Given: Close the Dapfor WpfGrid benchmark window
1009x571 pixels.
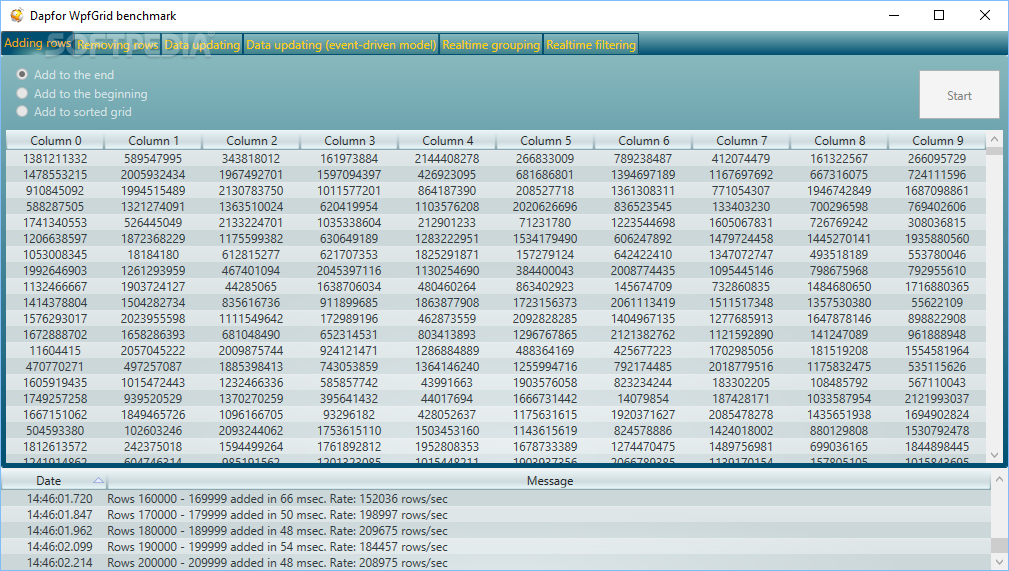Looking at the screenshot, I should click(985, 15).
